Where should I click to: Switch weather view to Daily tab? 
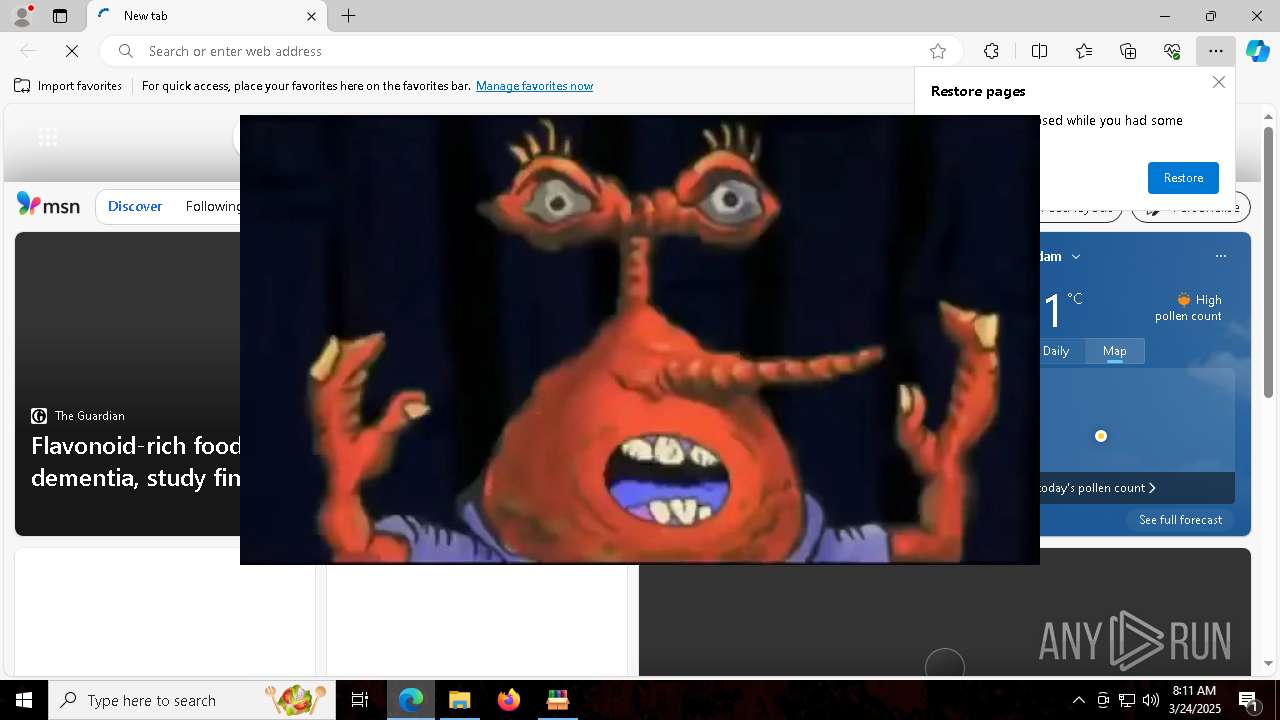coord(1056,351)
